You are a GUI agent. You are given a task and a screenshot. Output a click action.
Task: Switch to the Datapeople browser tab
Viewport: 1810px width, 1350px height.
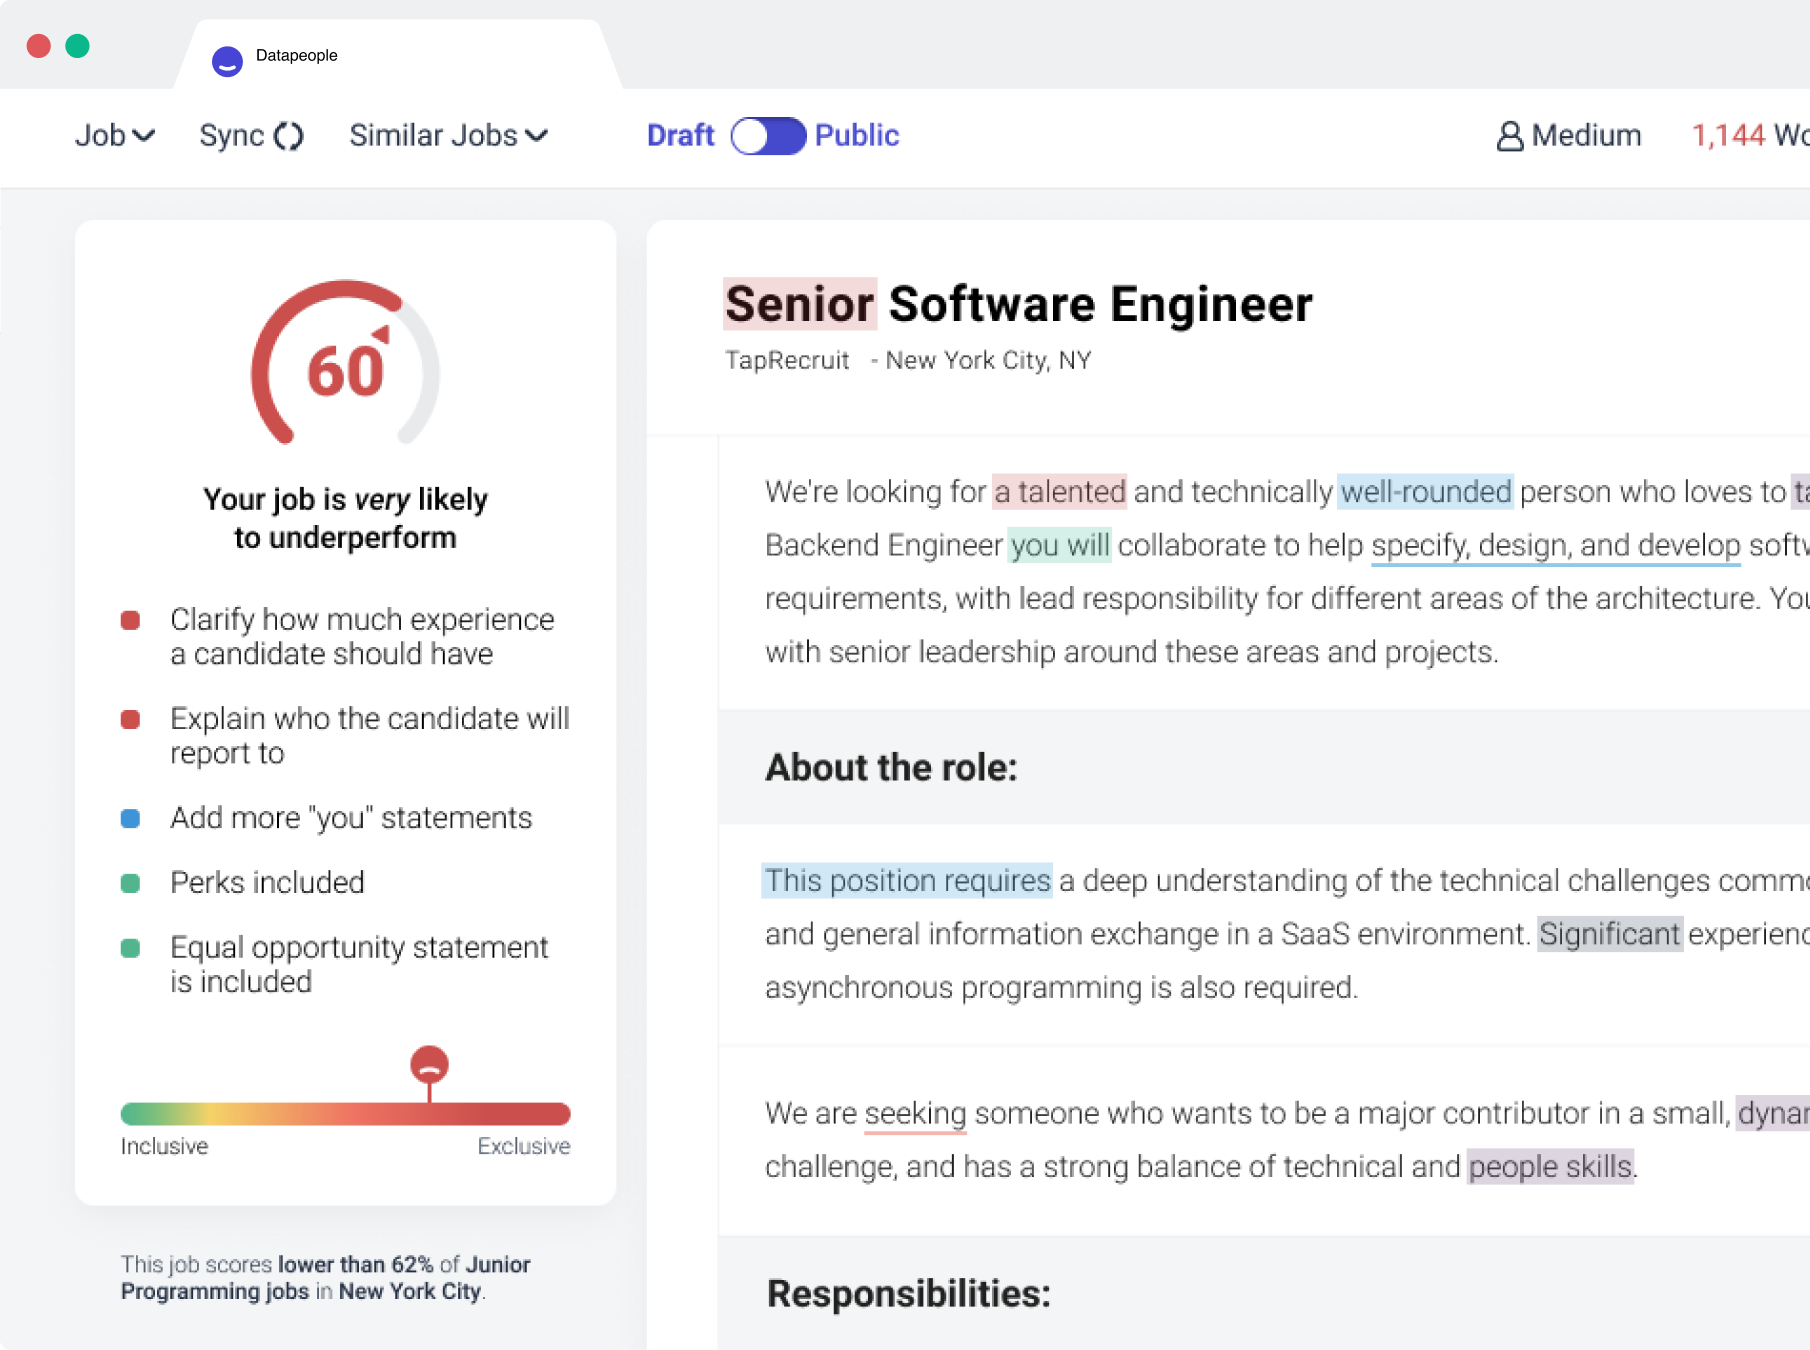[x=297, y=57]
